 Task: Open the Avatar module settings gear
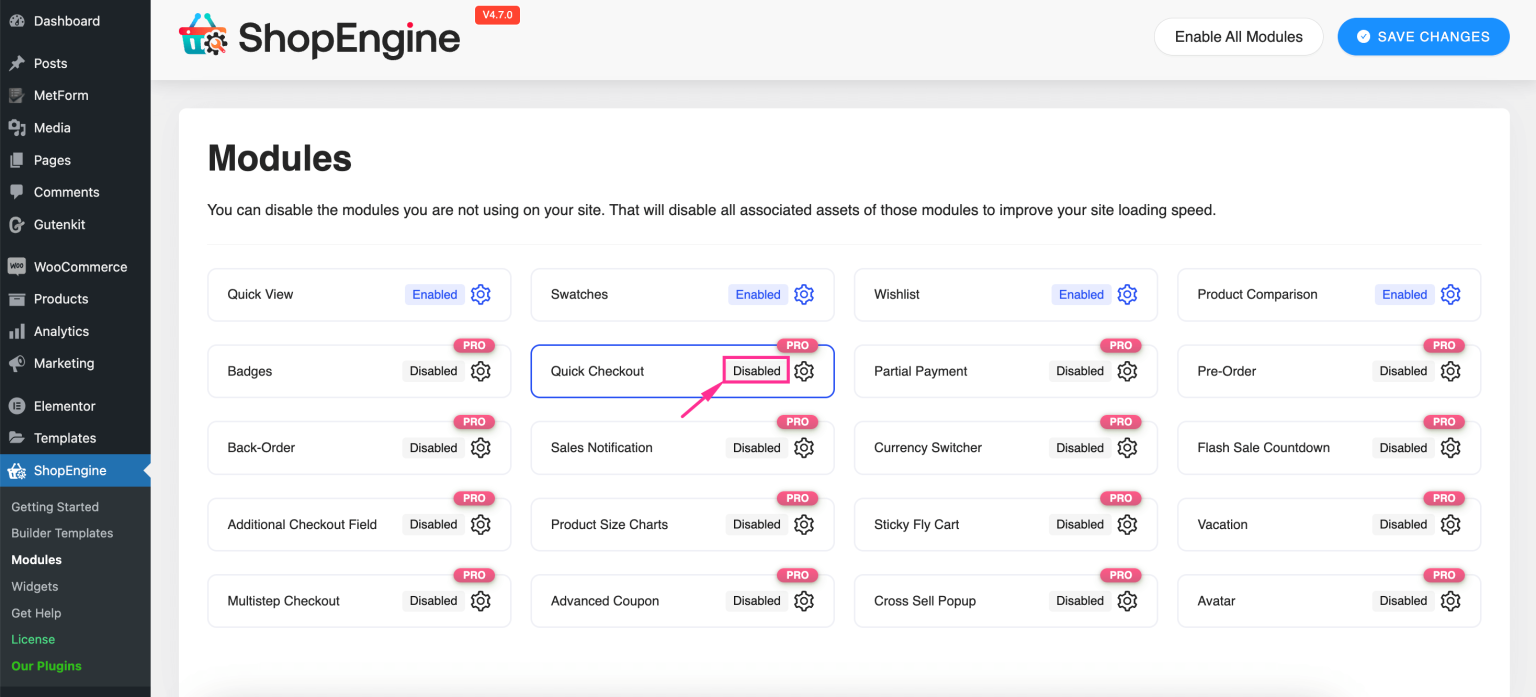coord(1451,600)
